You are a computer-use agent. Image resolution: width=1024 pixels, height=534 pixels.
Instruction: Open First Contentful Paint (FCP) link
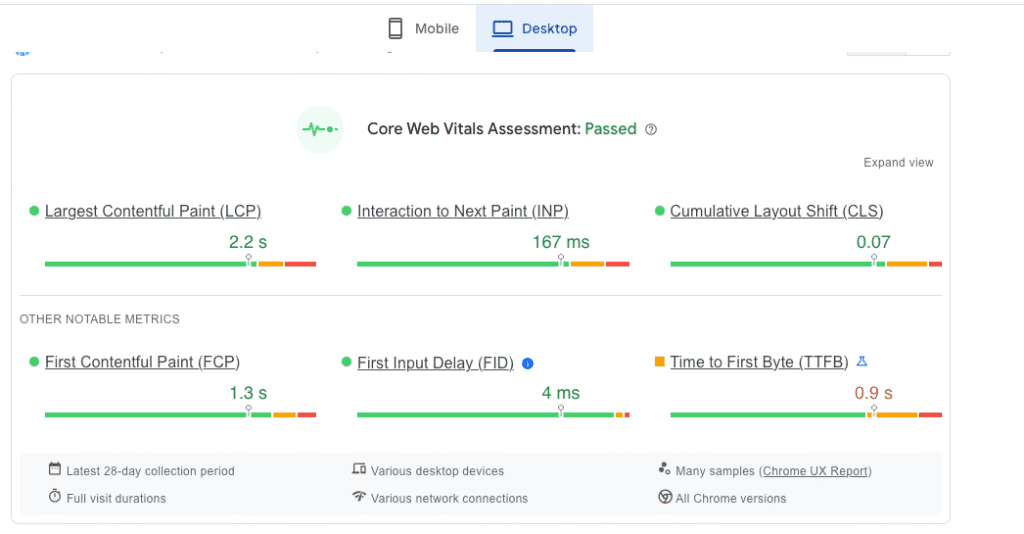pos(142,362)
